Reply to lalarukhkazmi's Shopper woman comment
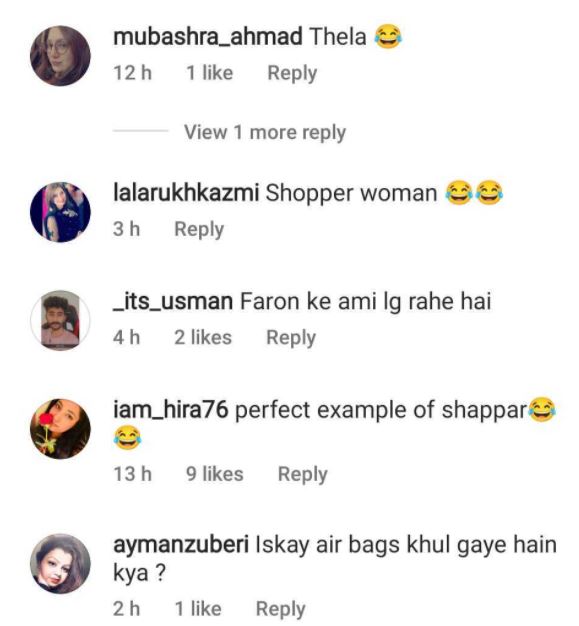This screenshot has width=579, height=626. coord(199,230)
